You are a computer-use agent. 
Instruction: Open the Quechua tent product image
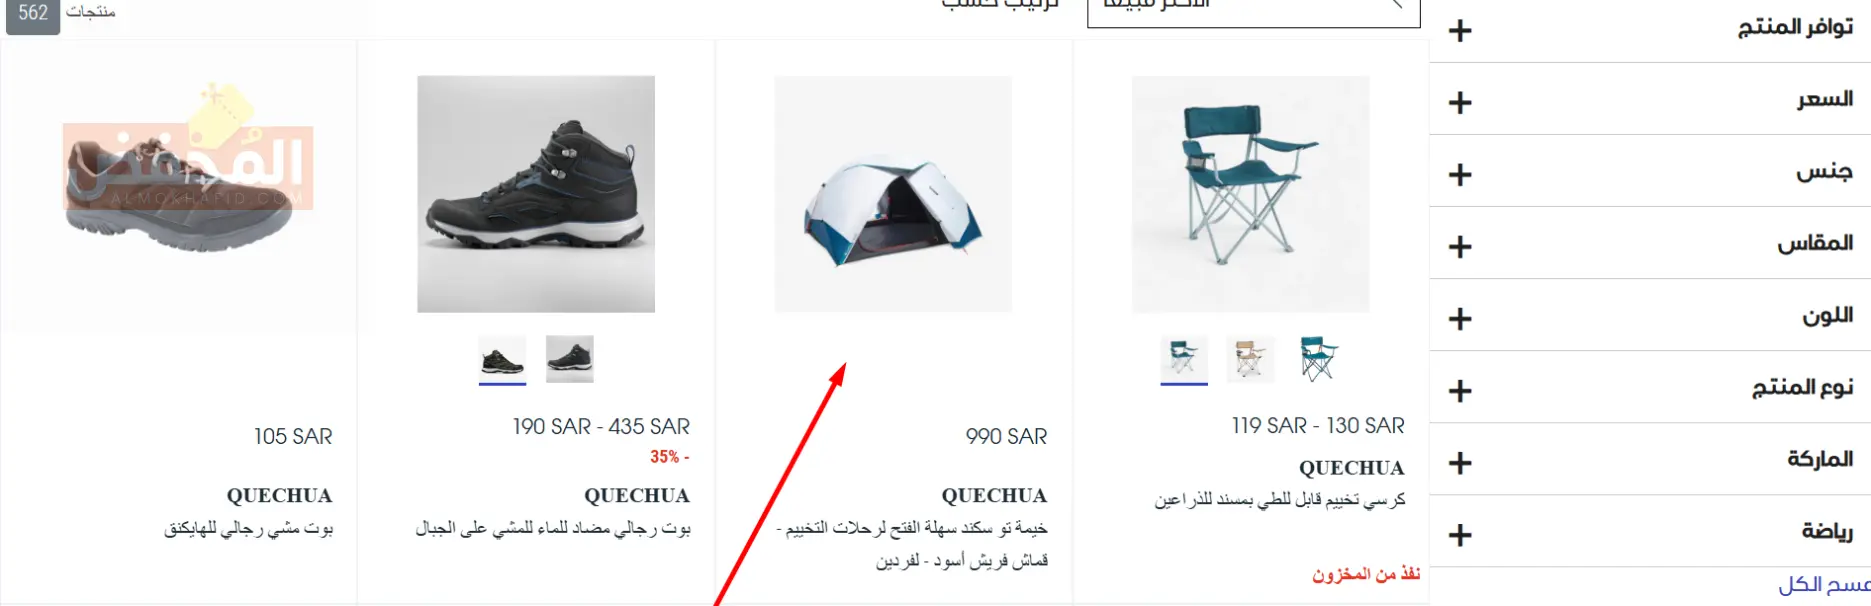[893, 194]
